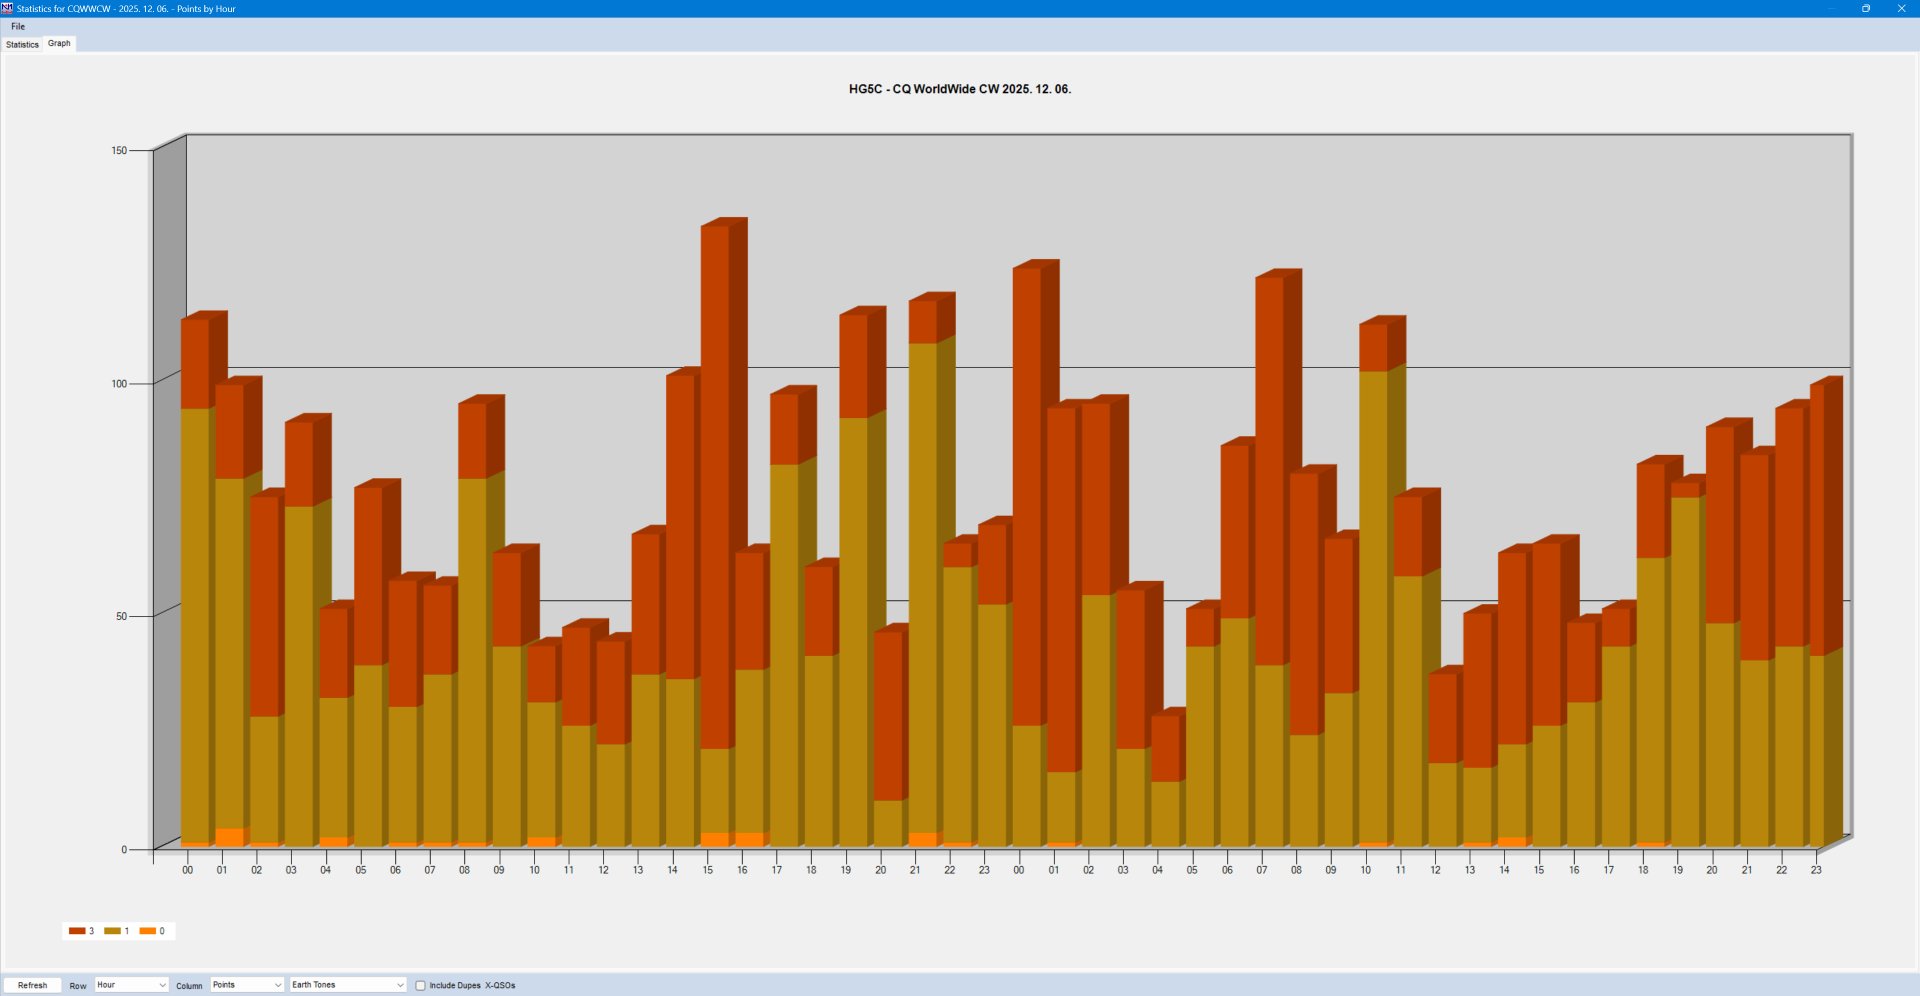The image size is (1920, 996).
Task: Click the HG5C chart title text
Action: (x=959, y=89)
